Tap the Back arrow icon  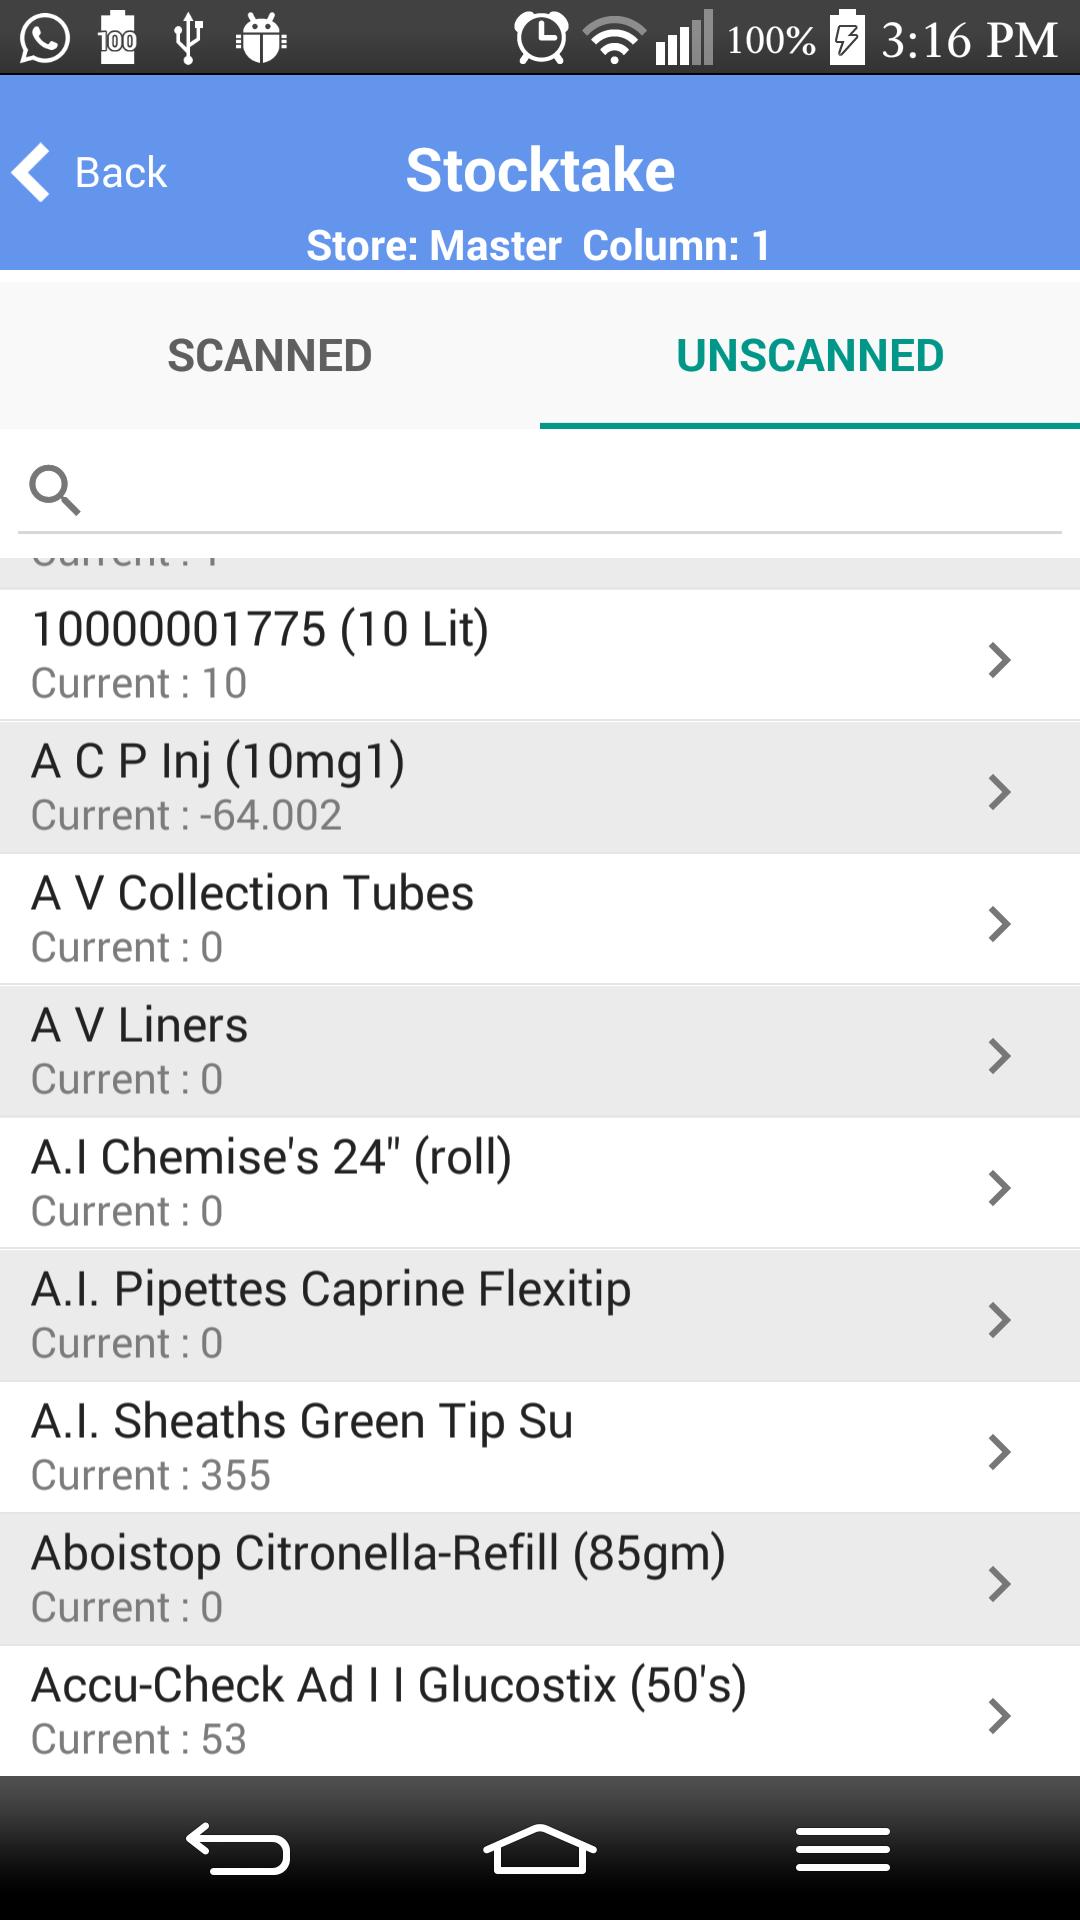[32, 172]
